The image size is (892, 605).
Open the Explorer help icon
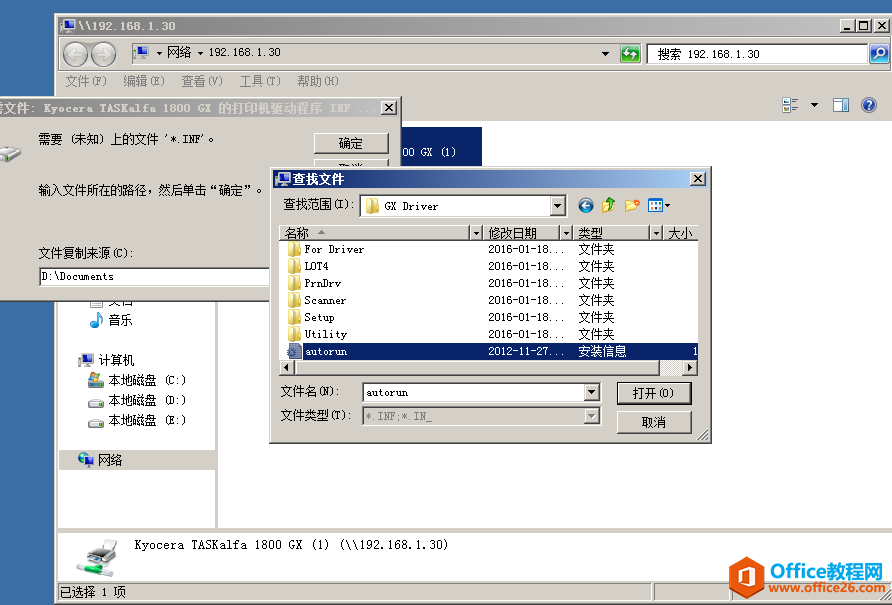coord(869,105)
